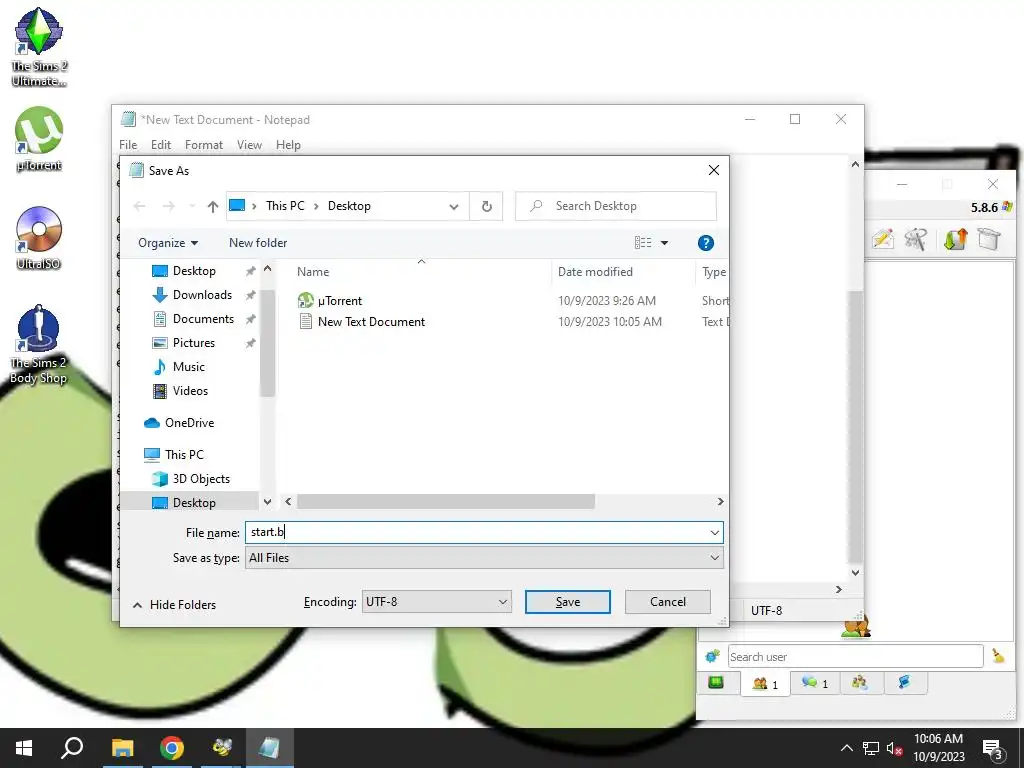This screenshot has height=768, width=1024.
Task: Open The Sims 2 Body Shop shortcut
Action: [39, 345]
